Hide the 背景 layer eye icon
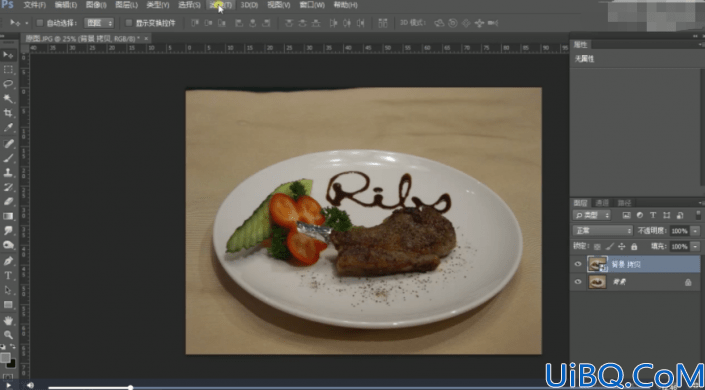705x390 pixels. click(578, 282)
